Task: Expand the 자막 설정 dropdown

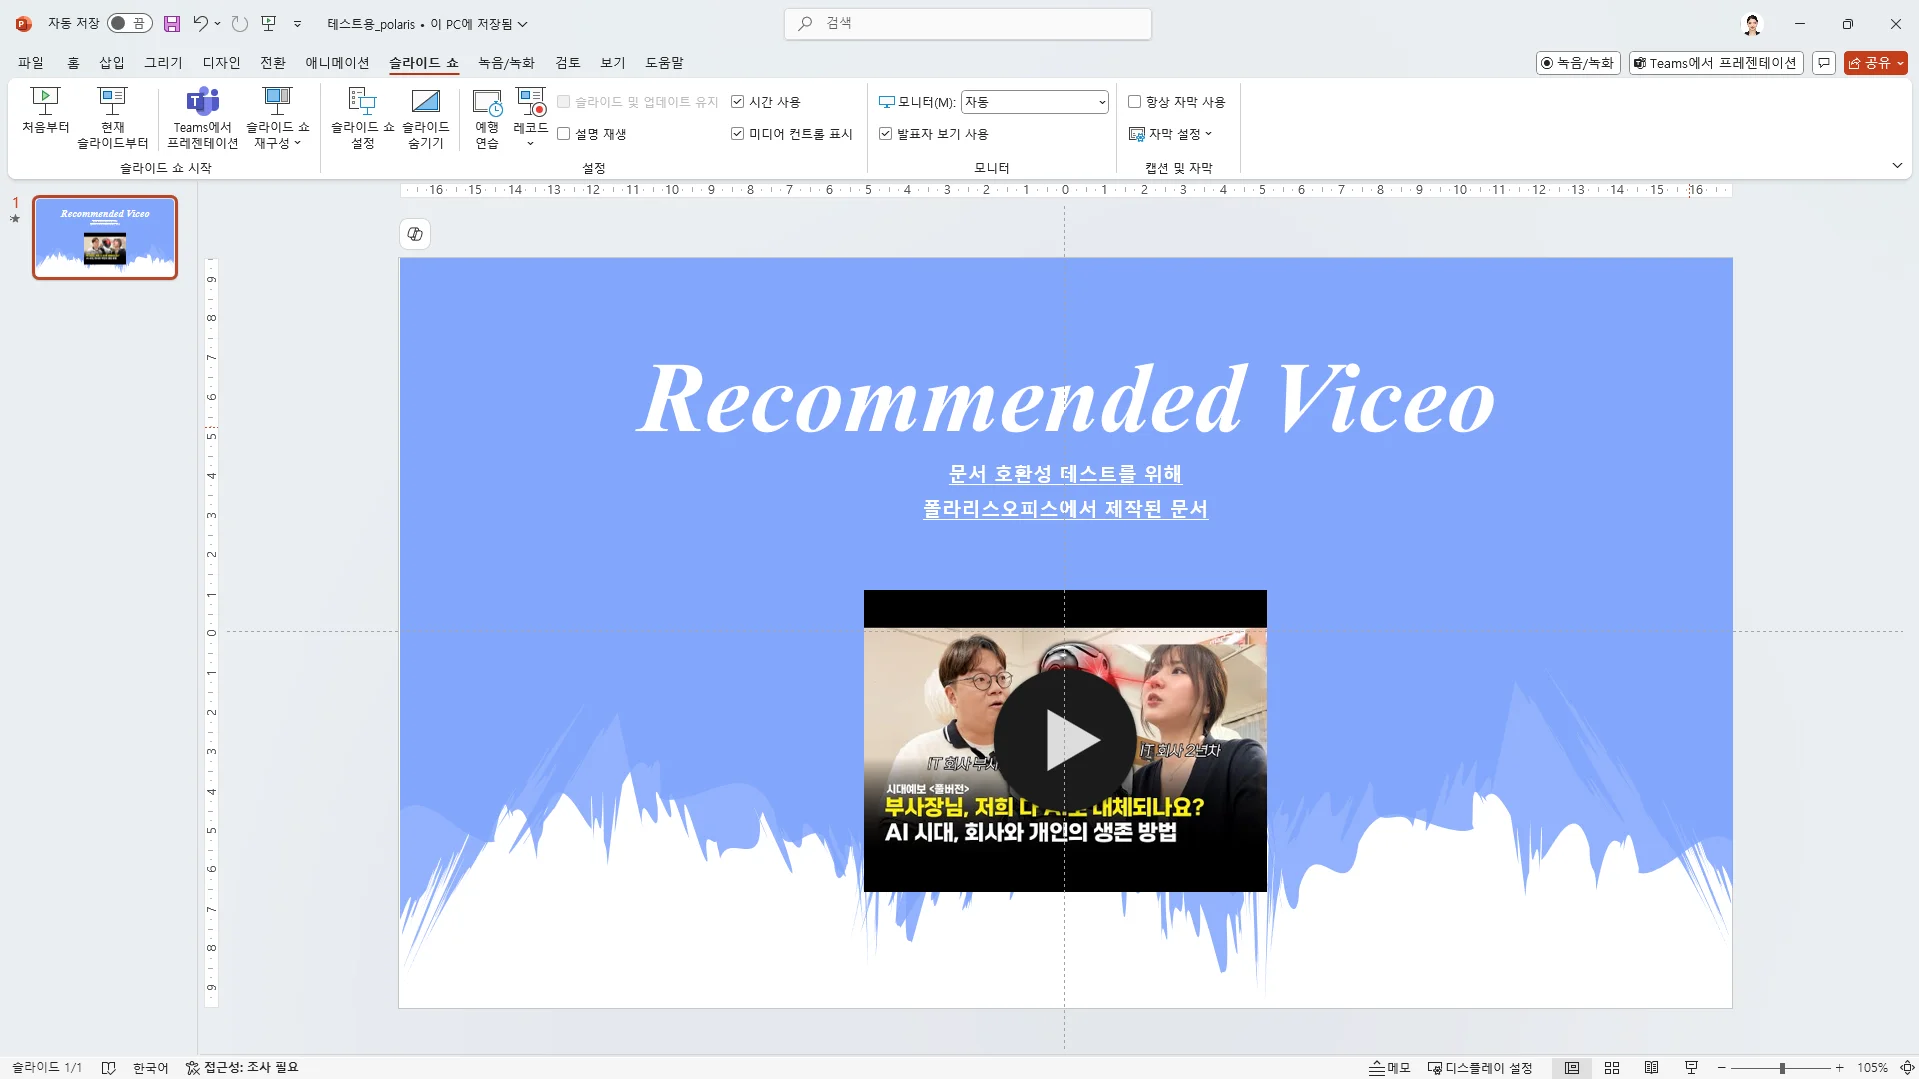Action: [1171, 134]
